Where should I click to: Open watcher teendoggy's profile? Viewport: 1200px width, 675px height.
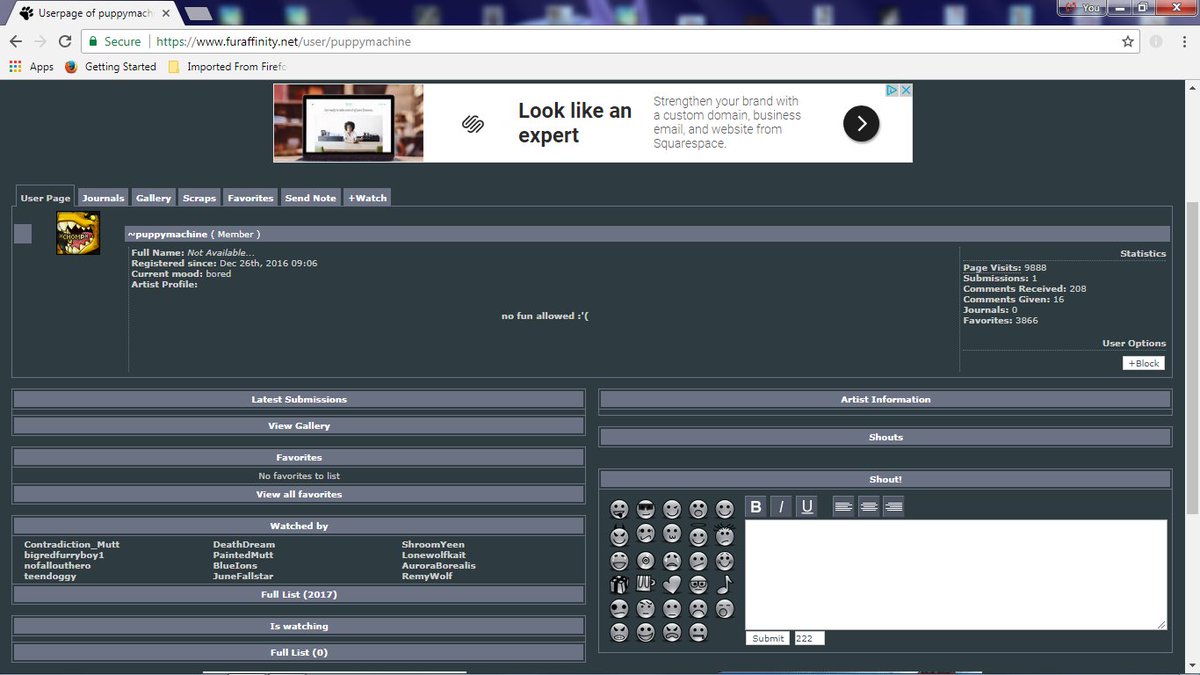[50, 576]
